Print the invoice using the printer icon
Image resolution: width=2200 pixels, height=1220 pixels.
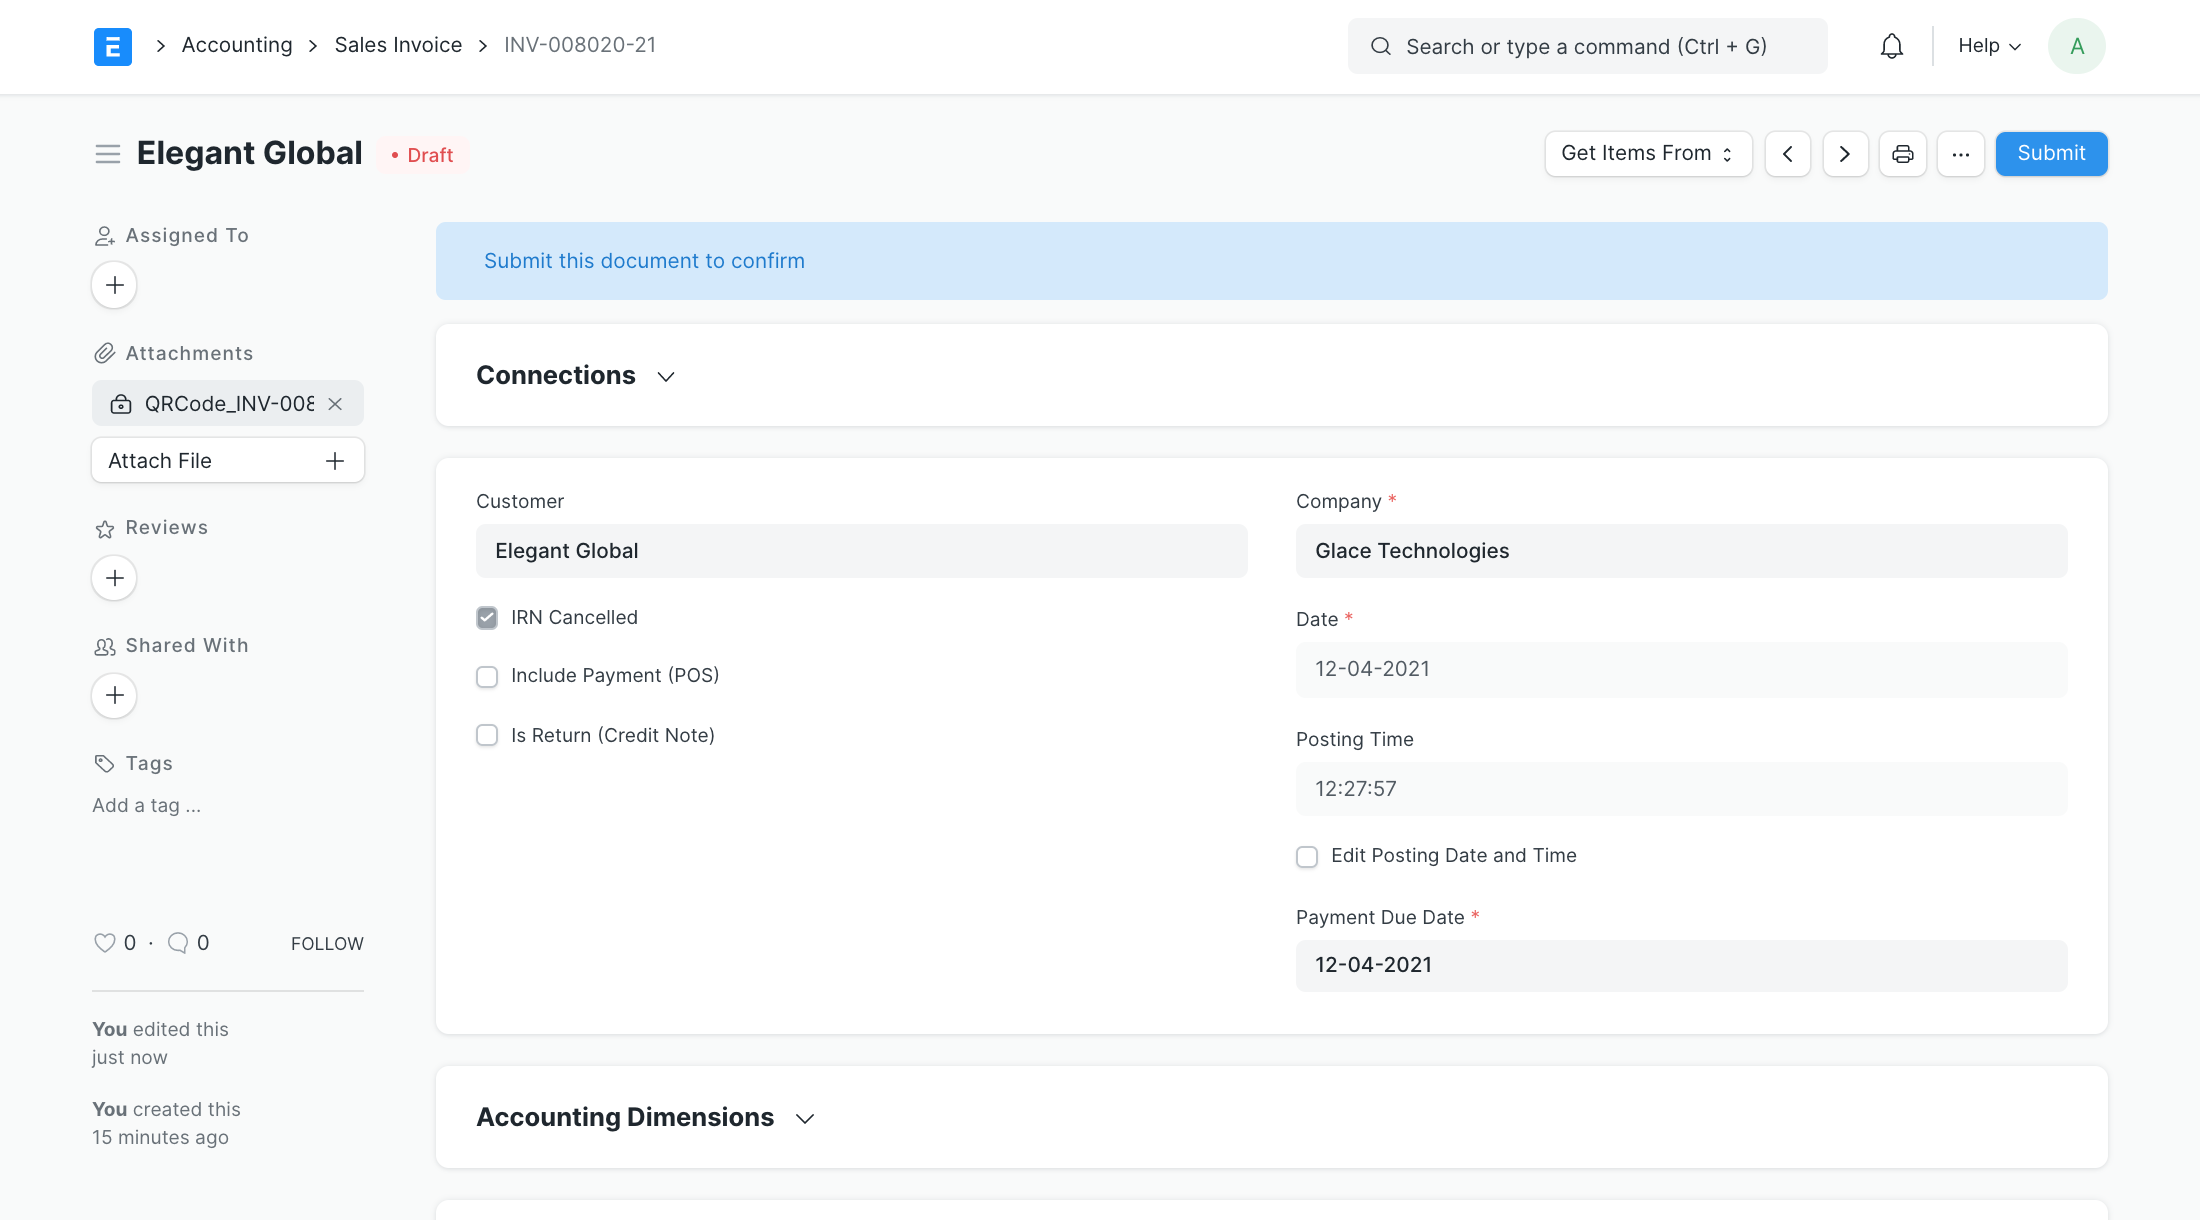1902,154
